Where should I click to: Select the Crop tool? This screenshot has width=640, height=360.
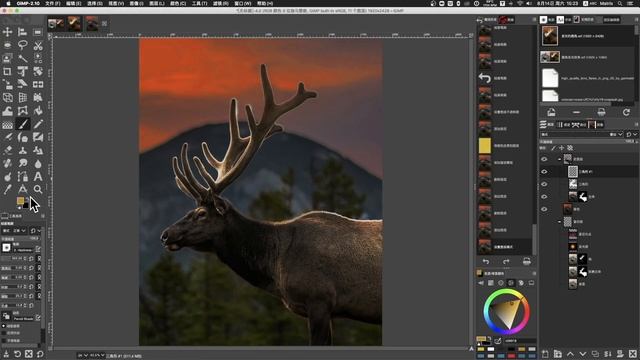pos(7,71)
